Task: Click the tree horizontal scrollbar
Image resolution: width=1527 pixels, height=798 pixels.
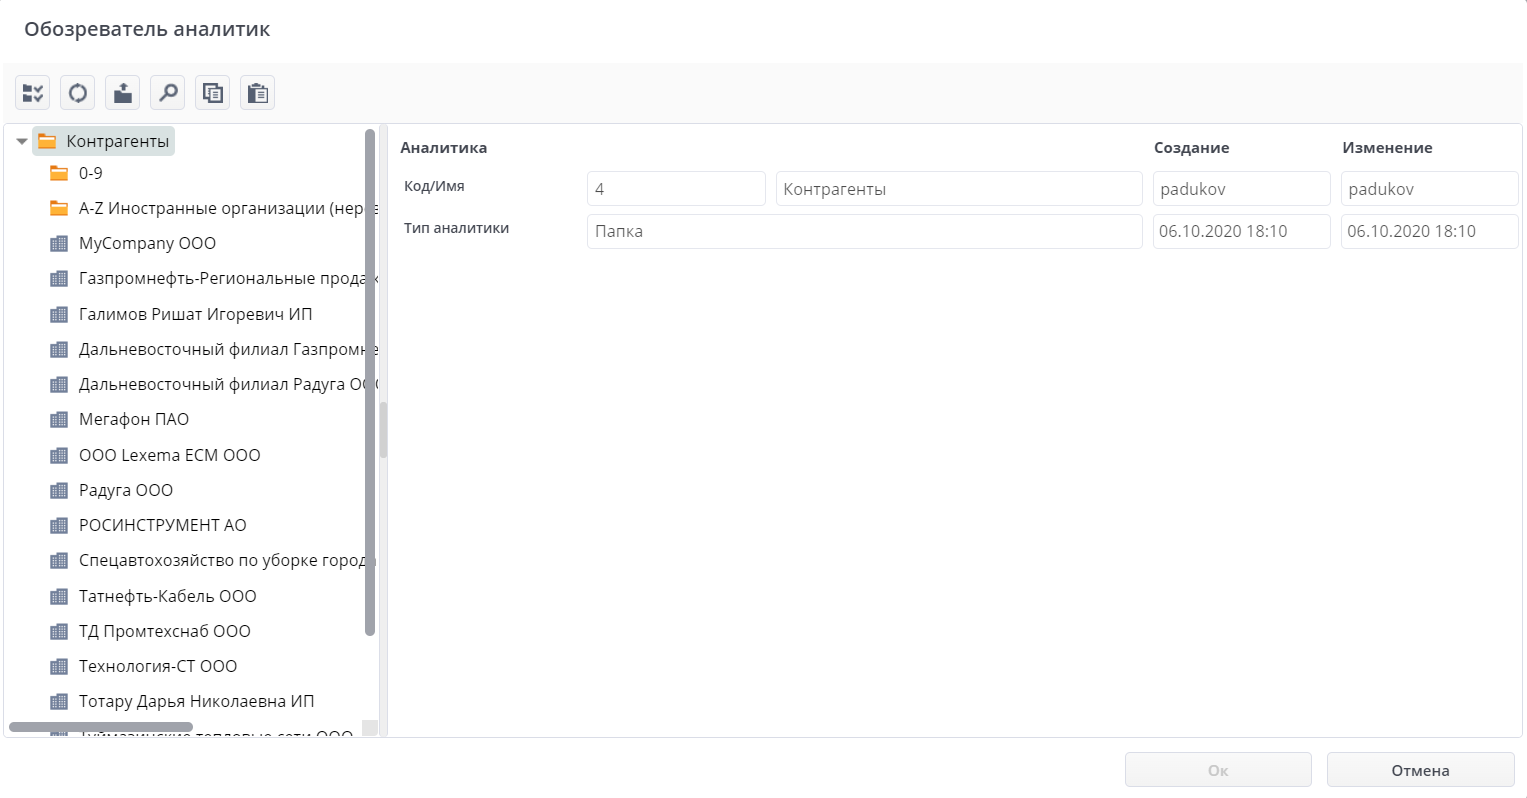Action: [x=100, y=727]
